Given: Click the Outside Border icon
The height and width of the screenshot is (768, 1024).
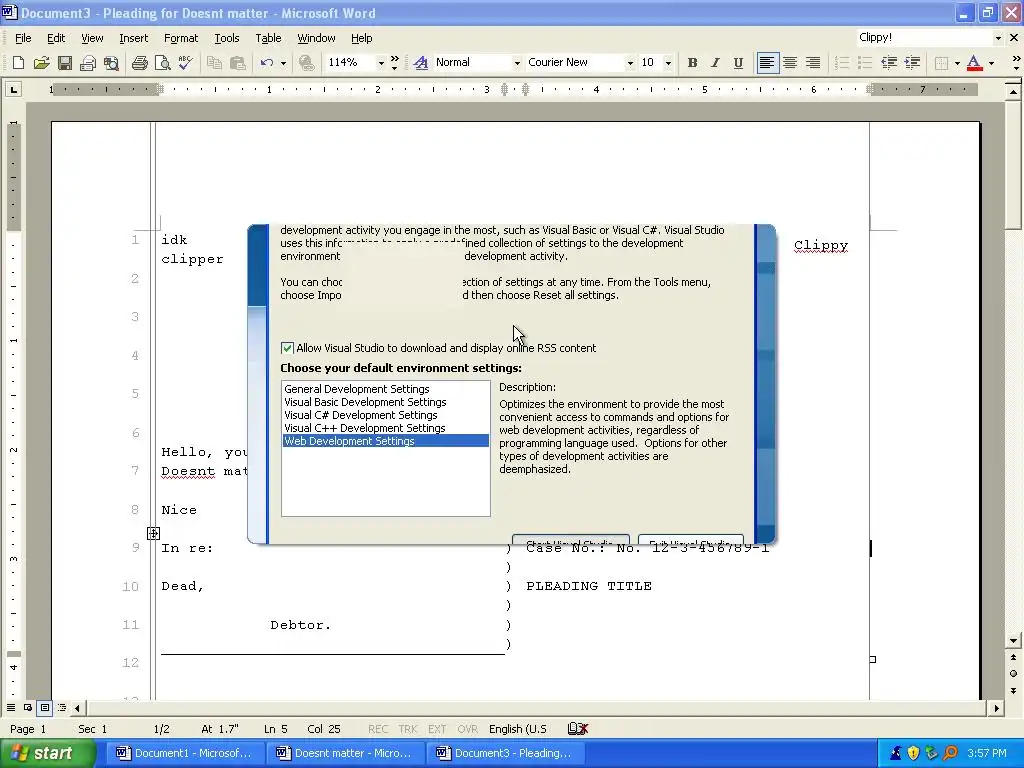Looking at the screenshot, I should (942, 63).
